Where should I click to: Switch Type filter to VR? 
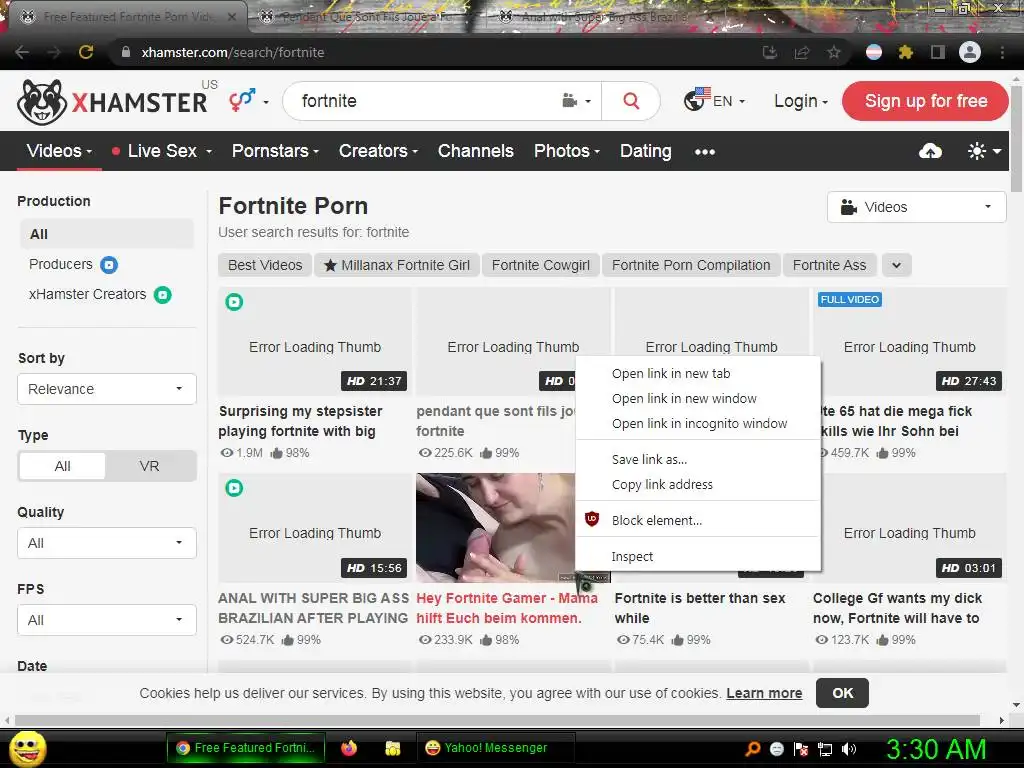(150, 466)
